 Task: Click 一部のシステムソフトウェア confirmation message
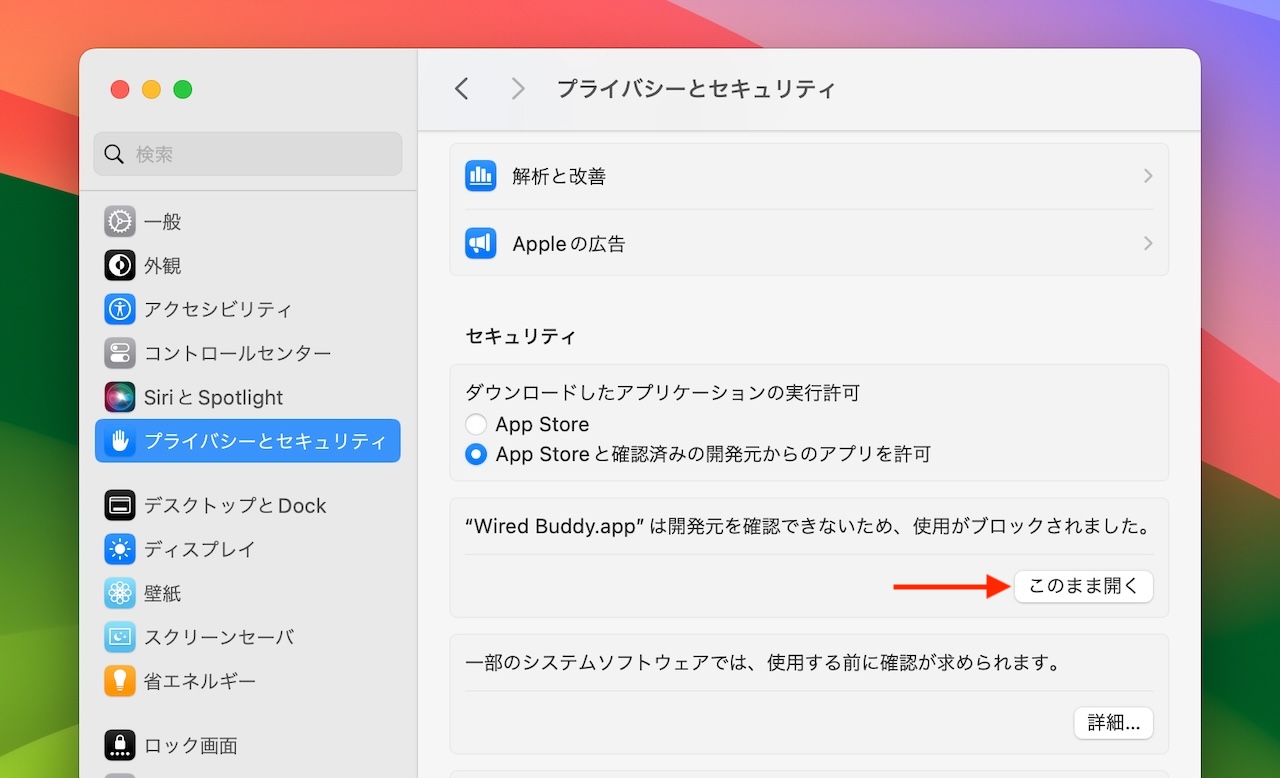[x=763, y=663]
